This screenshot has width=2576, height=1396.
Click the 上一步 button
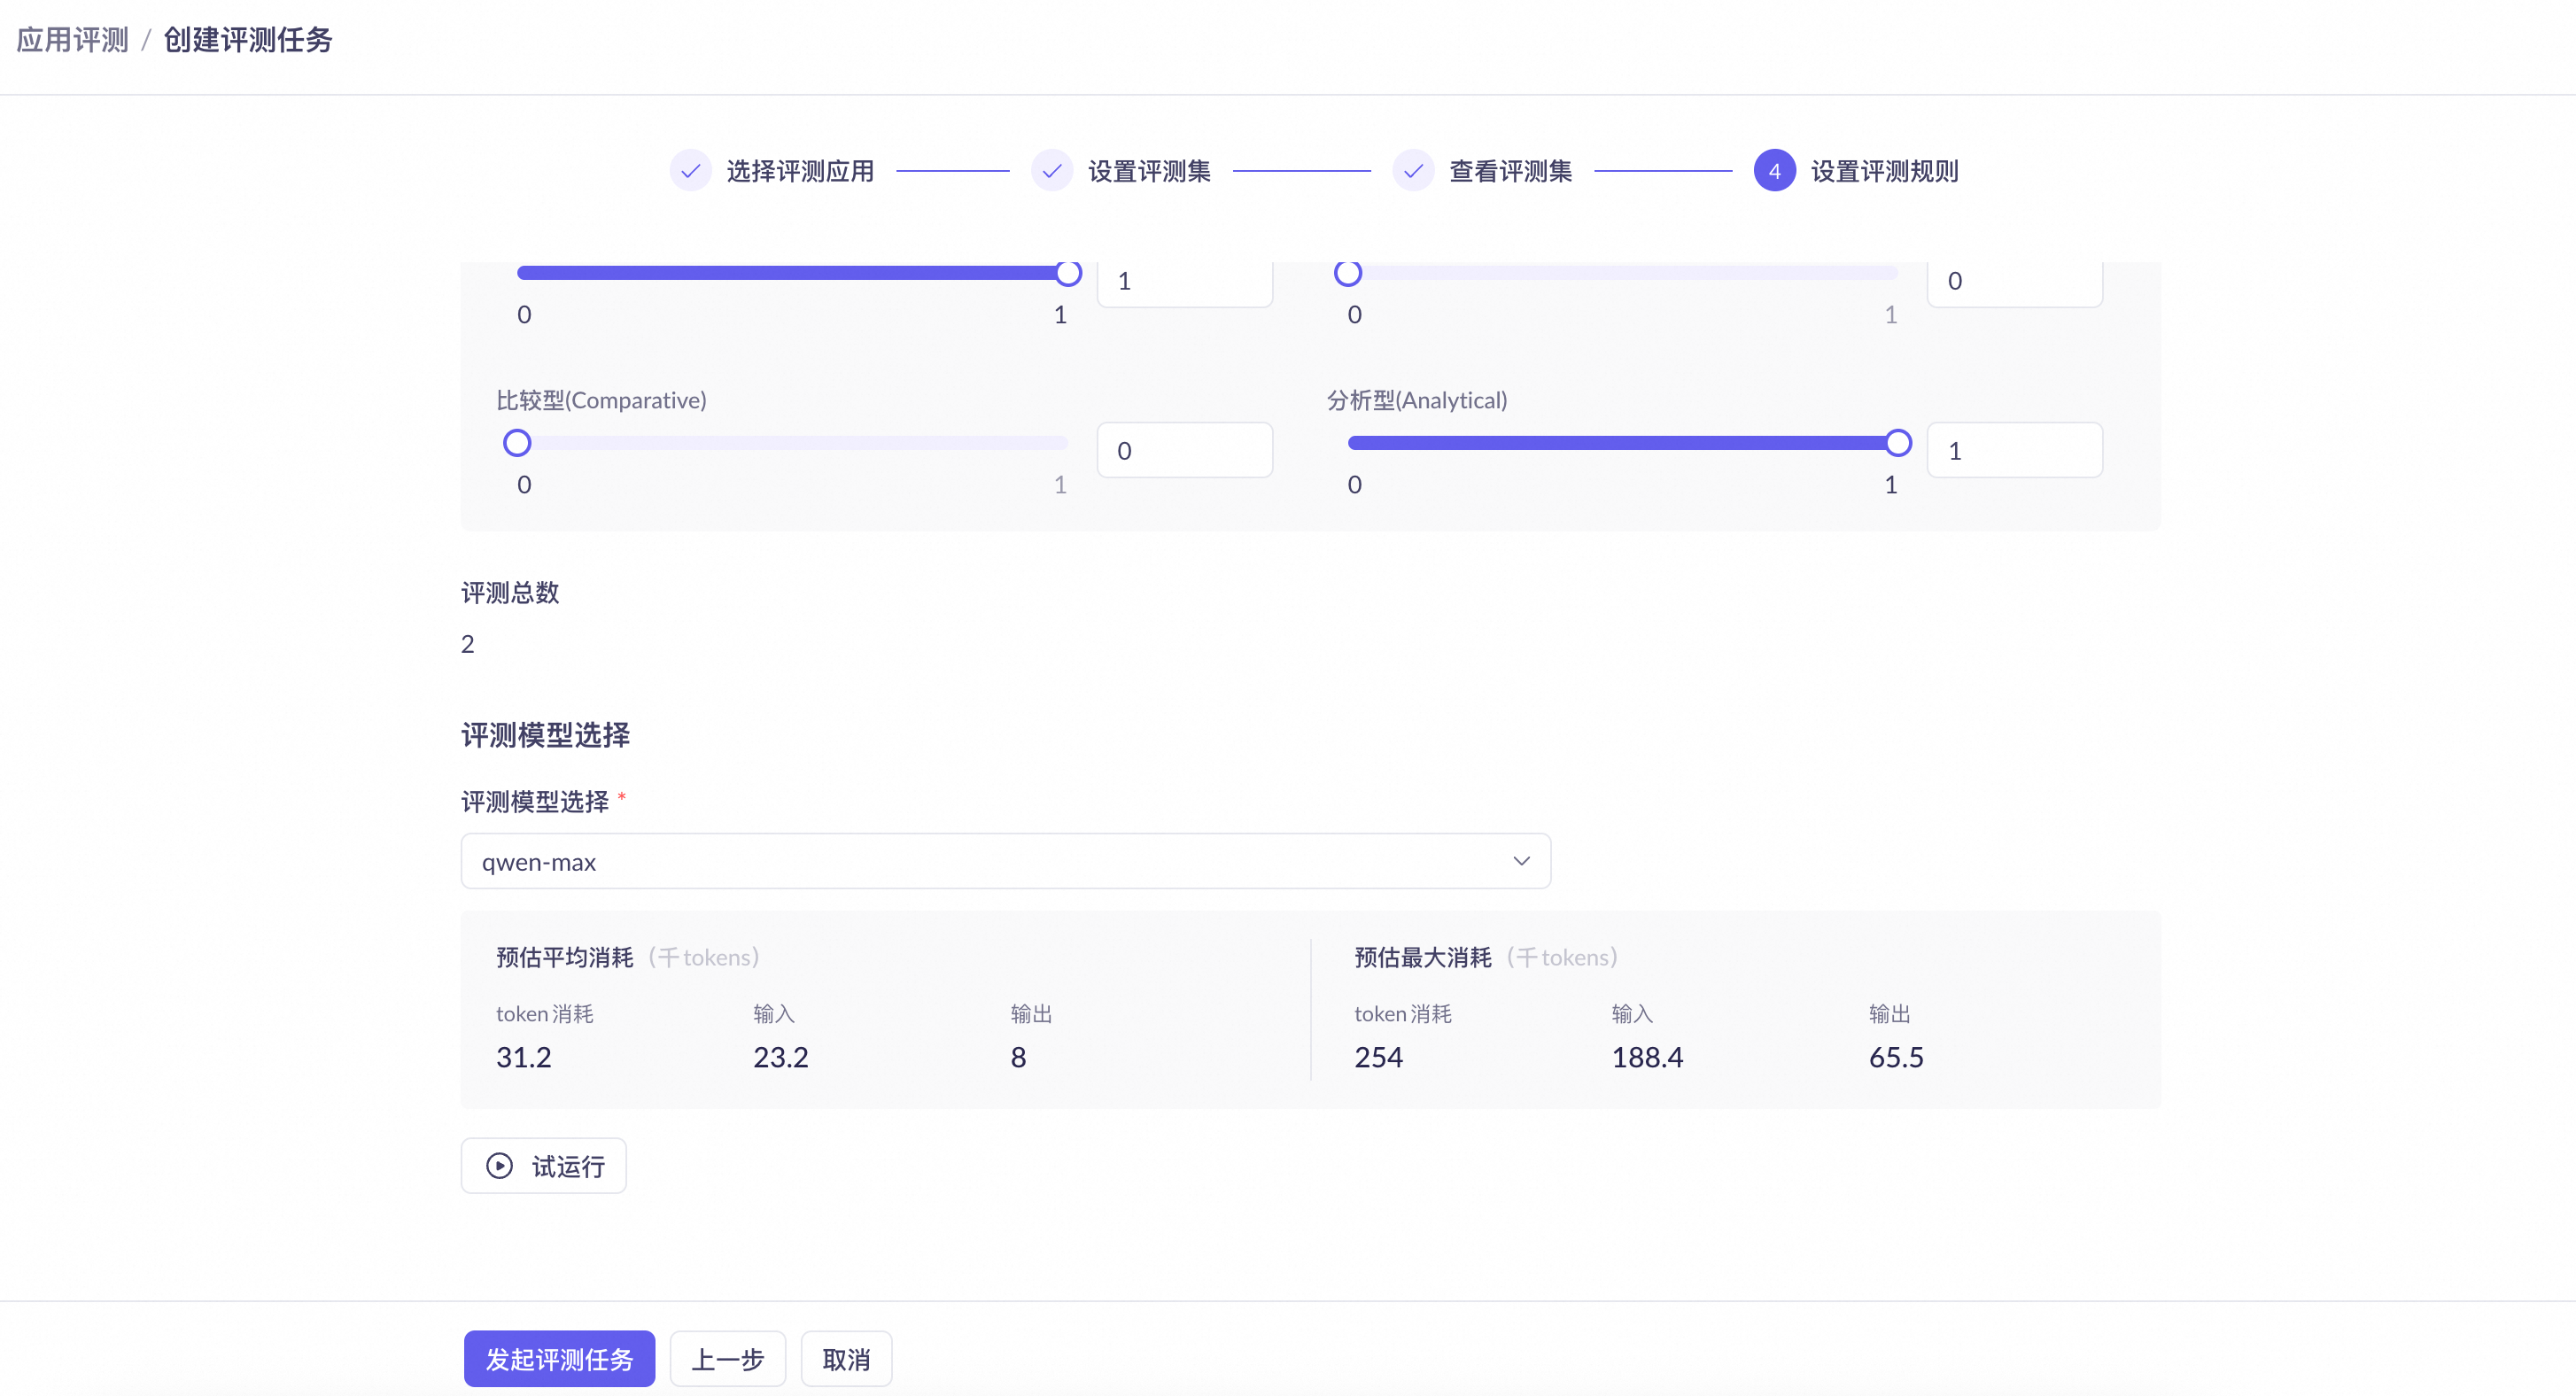pyautogui.click(x=727, y=1359)
